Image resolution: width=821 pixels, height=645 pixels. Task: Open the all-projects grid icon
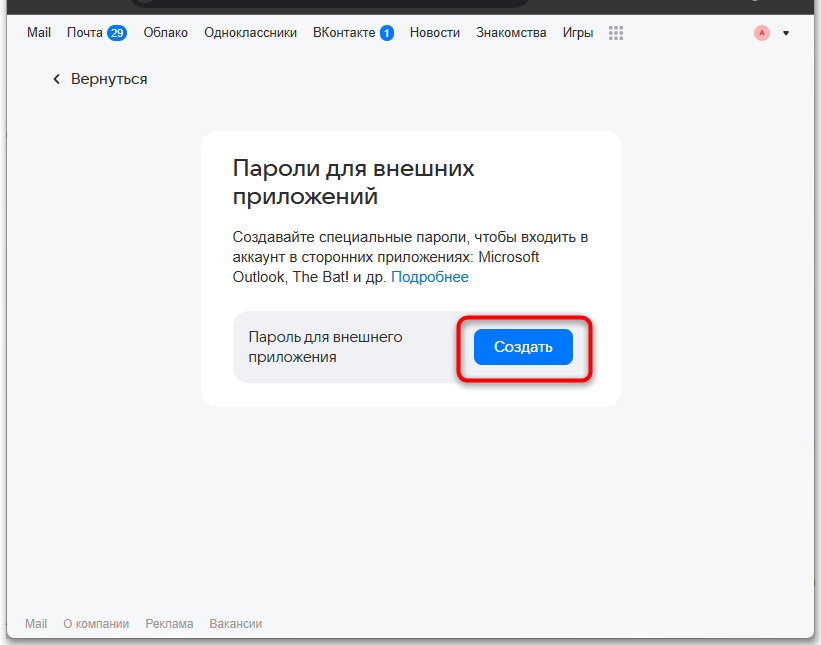point(616,33)
